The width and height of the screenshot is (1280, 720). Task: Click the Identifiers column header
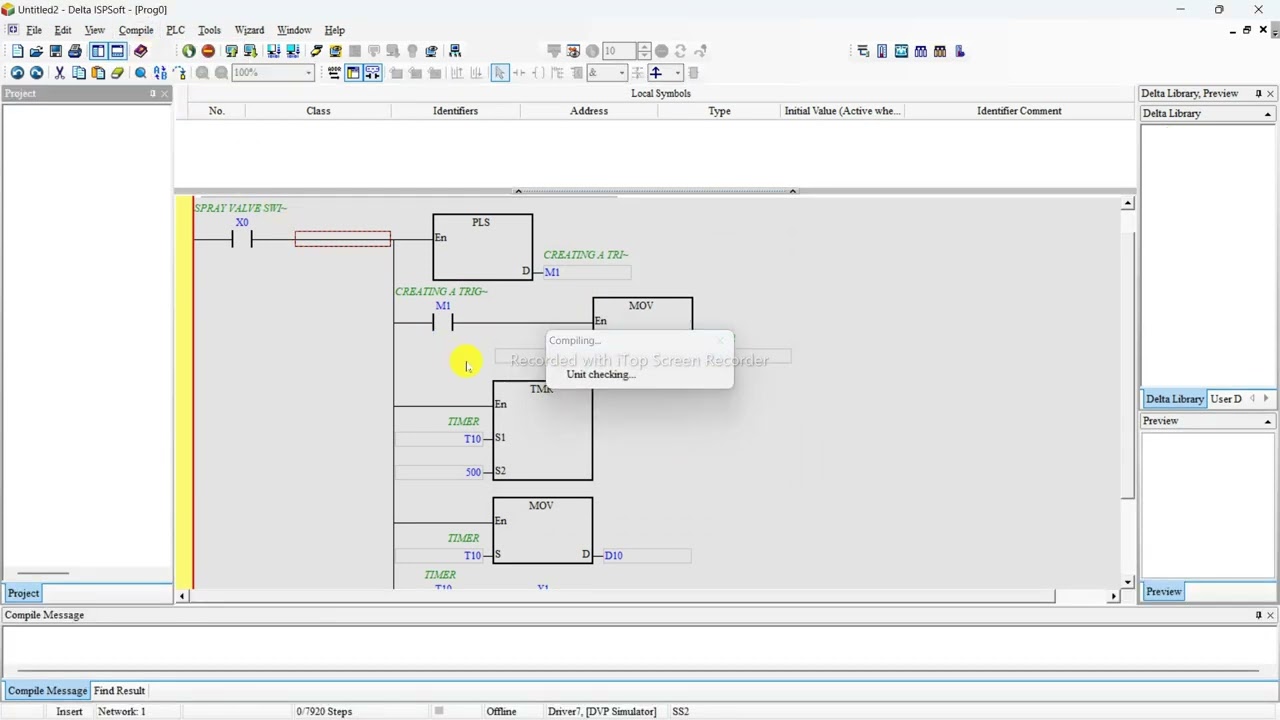(455, 111)
